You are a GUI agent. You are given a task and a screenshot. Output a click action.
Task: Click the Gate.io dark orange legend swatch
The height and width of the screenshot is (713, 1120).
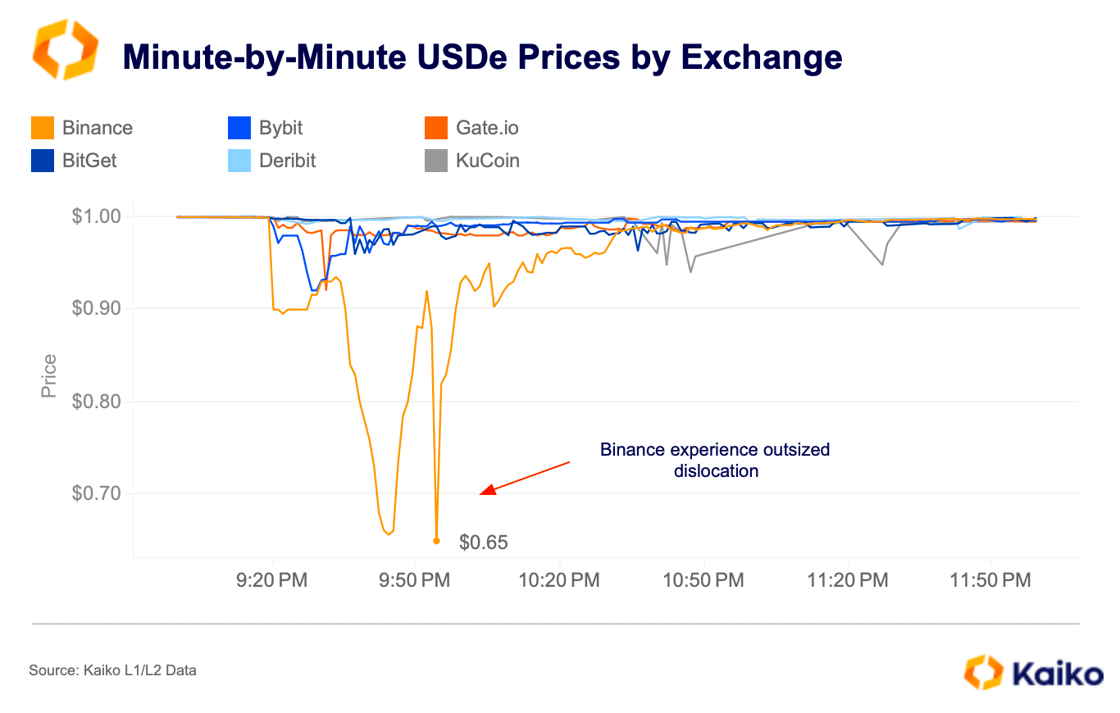(x=435, y=128)
